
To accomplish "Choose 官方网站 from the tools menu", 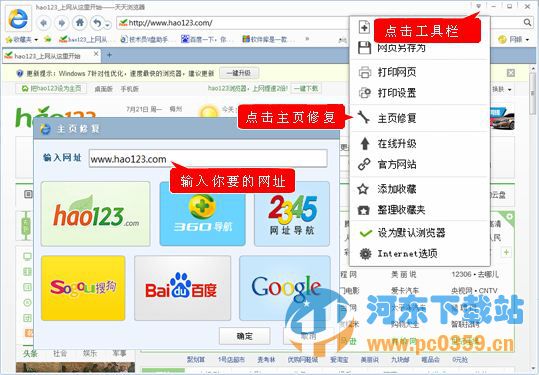I will pyautogui.click(x=419, y=164).
